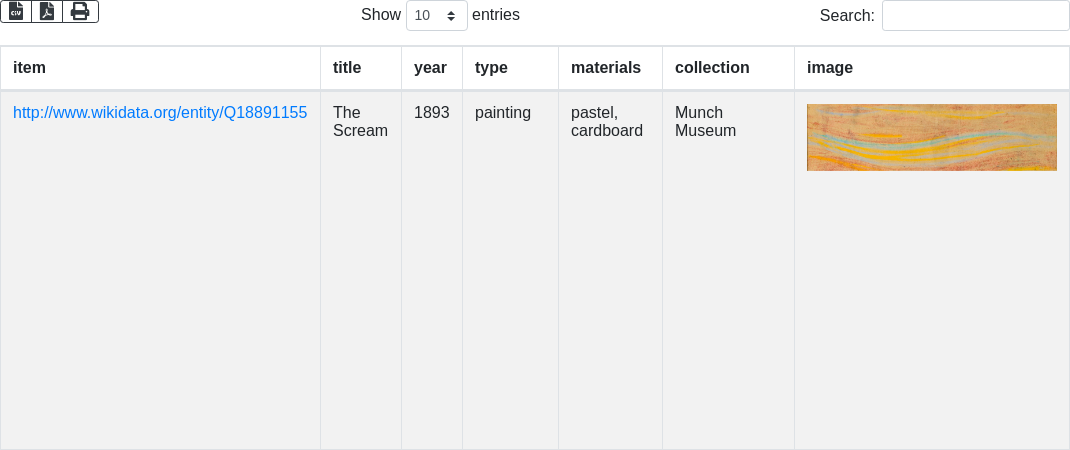
Task: Click The Scream painting thumbnail
Action: [931, 138]
